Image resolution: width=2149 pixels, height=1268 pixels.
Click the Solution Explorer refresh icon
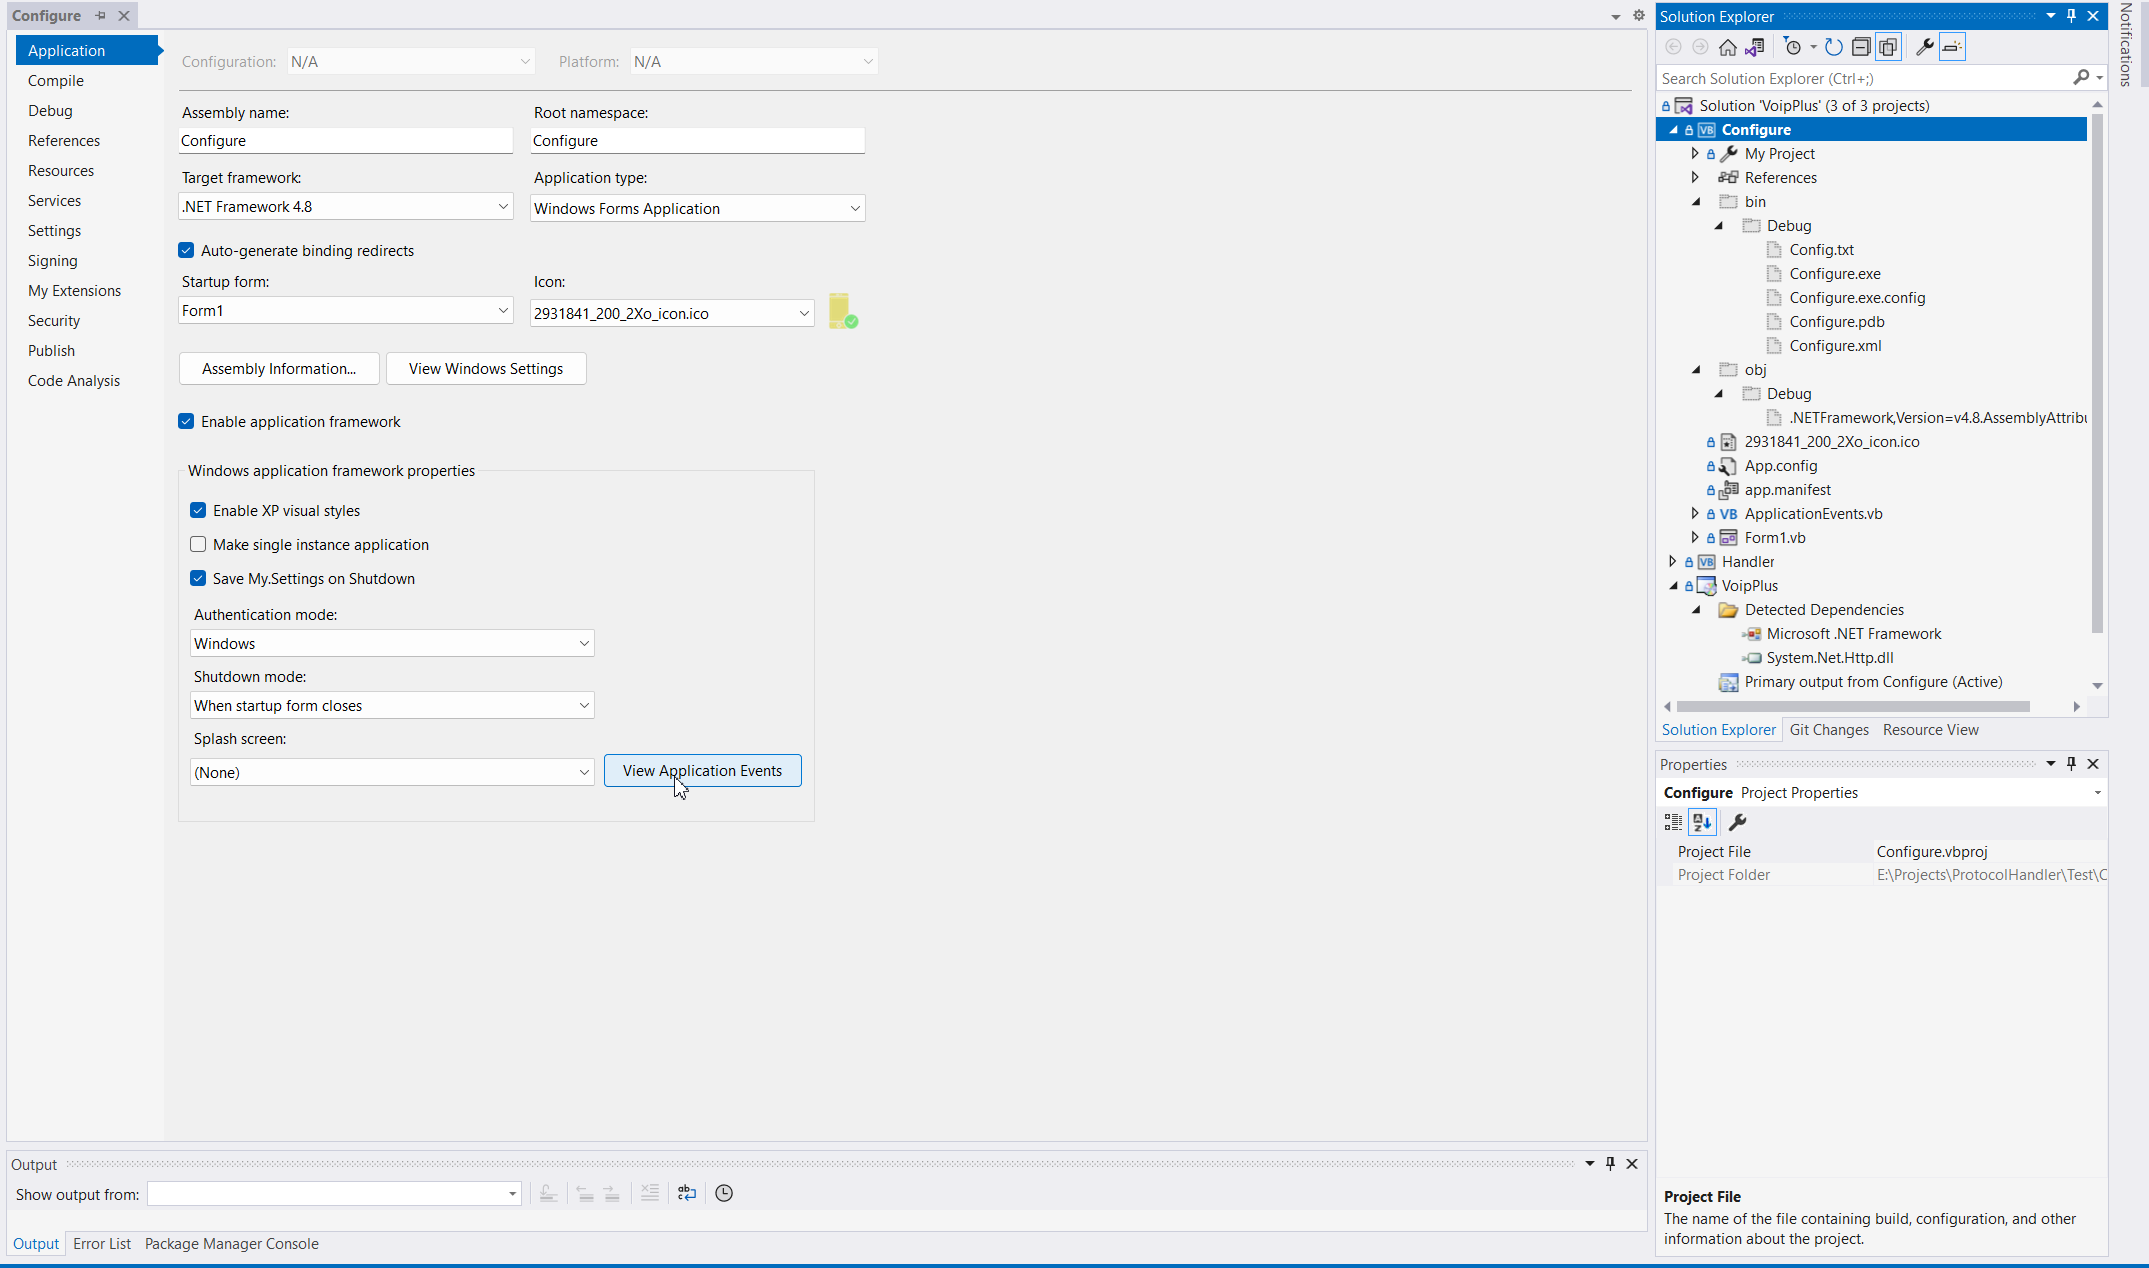coord(1833,47)
